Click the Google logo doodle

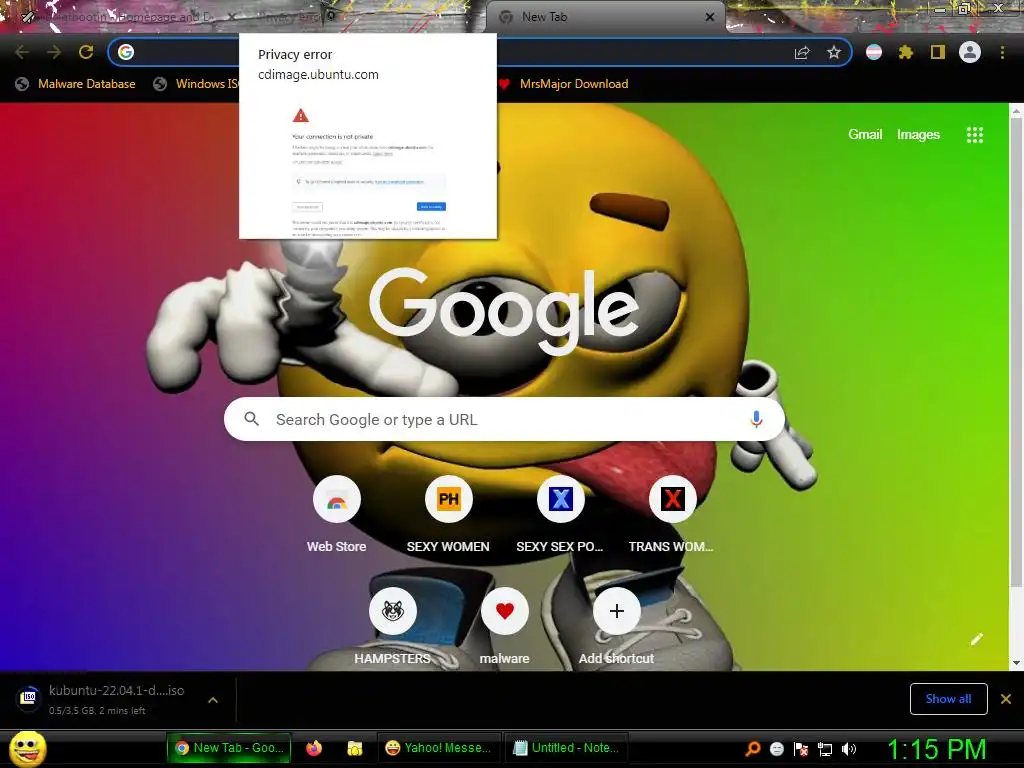click(504, 311)
